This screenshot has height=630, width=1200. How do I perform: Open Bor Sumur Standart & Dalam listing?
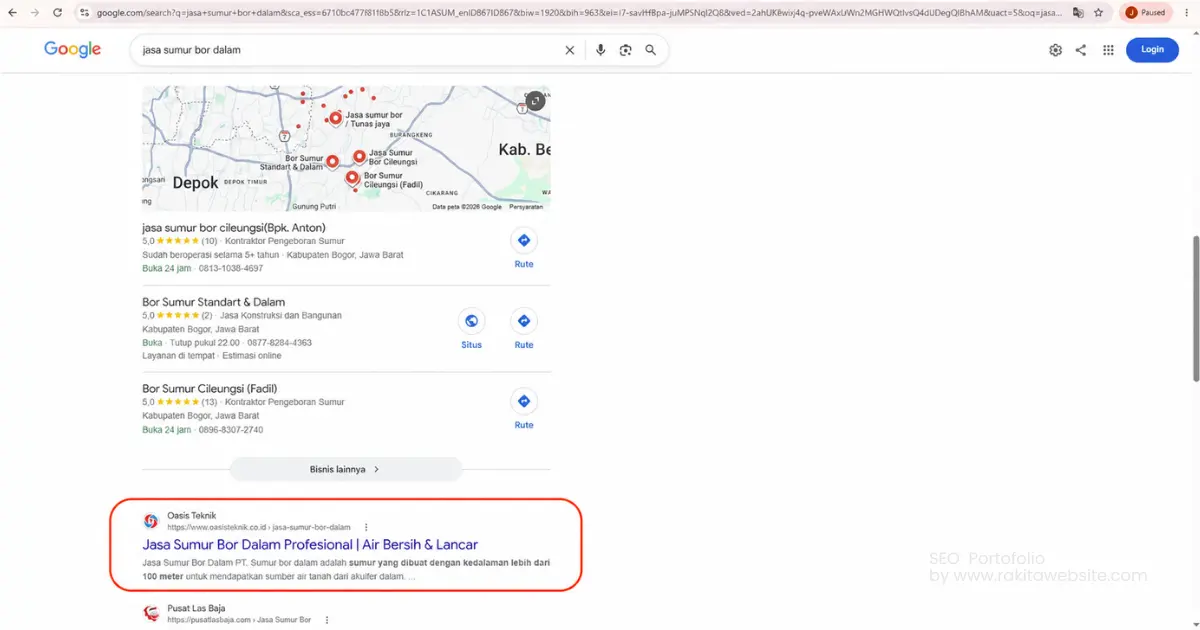click(x=213, y=301)
